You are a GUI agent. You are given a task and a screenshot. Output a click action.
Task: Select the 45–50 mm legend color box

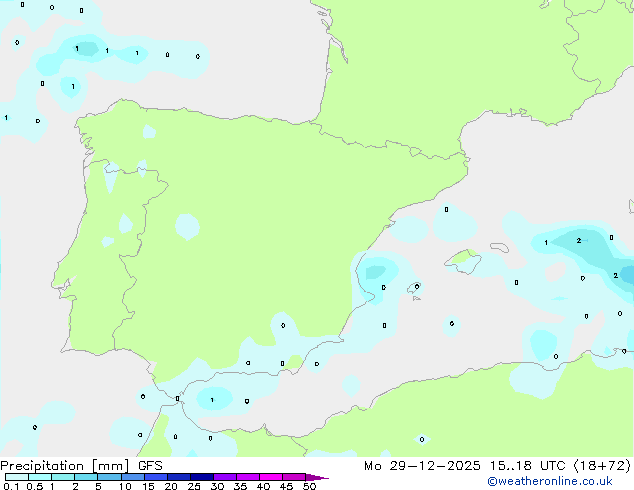[x=294, y=477]
